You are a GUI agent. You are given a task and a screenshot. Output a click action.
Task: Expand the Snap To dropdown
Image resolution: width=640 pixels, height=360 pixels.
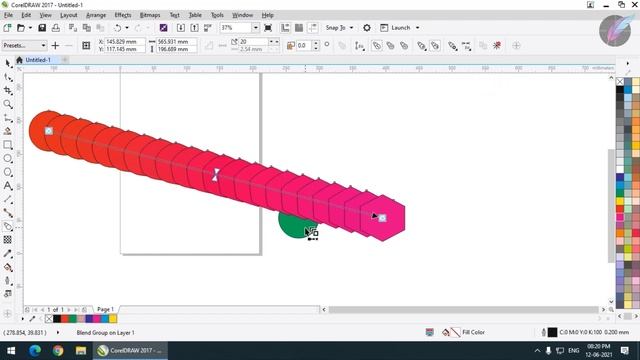(x=351, y=28)
